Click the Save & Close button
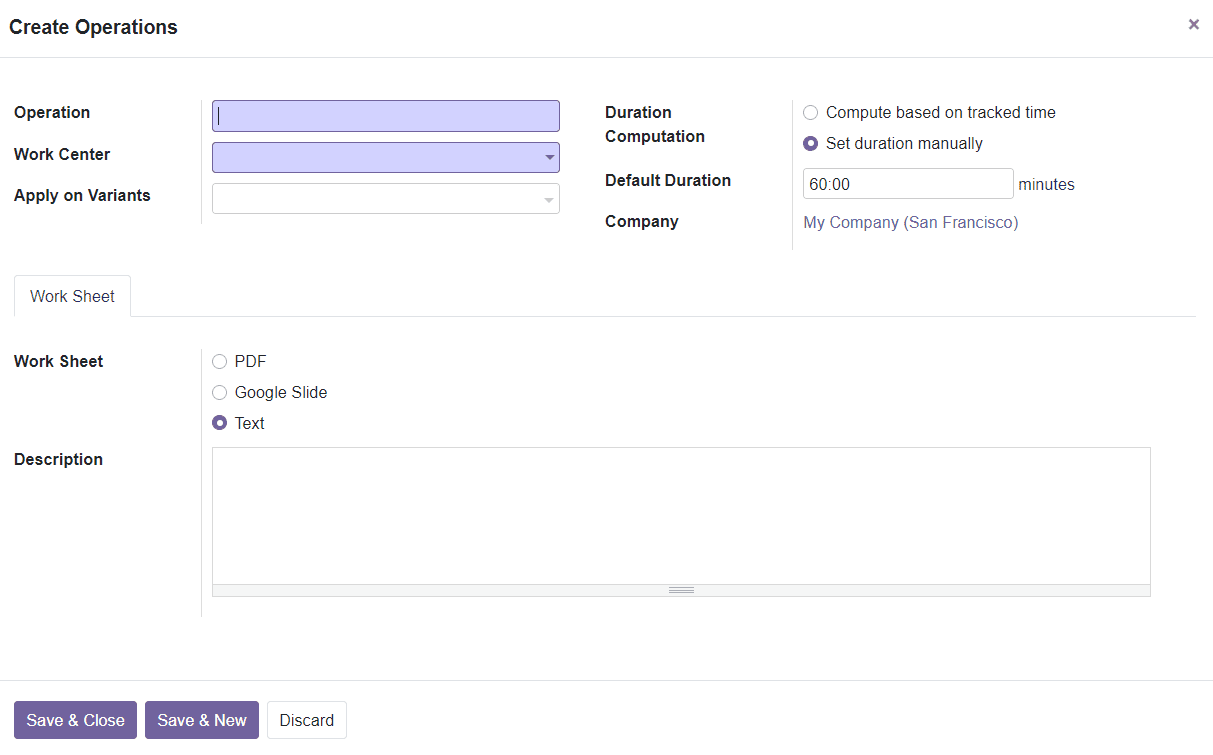 [x=75, y=720]
